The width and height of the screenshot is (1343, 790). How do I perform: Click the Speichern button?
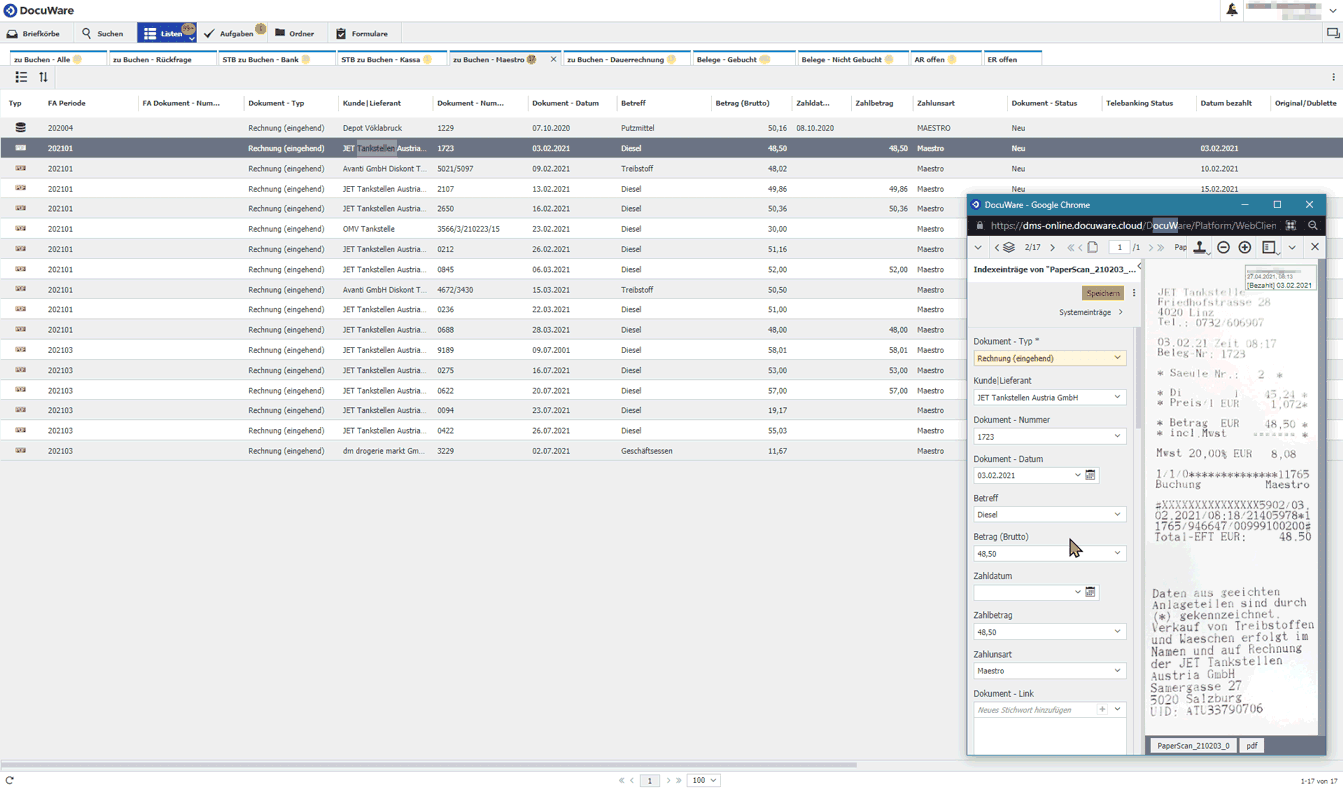coord(1103,293)
